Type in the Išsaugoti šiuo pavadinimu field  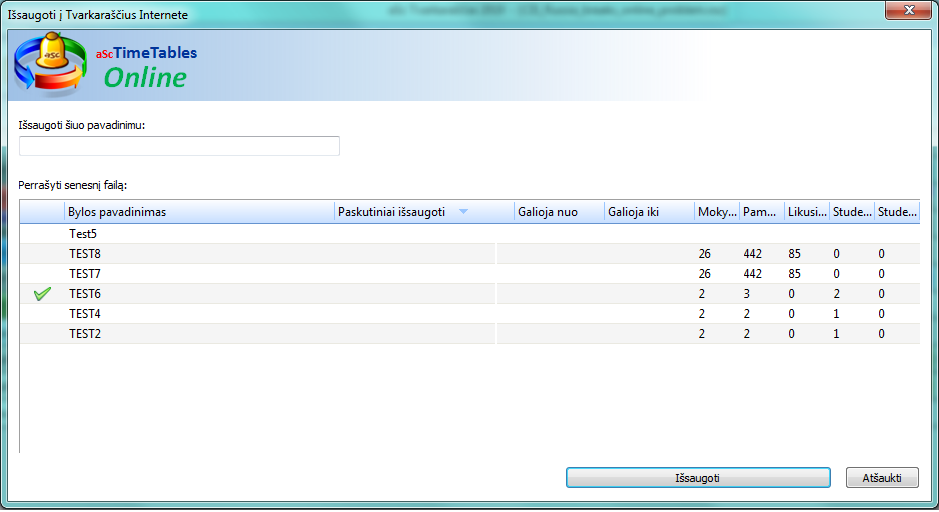(179, 146)
